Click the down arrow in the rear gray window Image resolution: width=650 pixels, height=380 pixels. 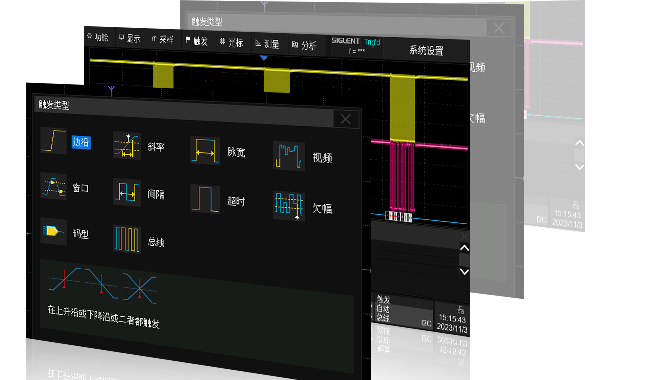click(x=580, y=167)
